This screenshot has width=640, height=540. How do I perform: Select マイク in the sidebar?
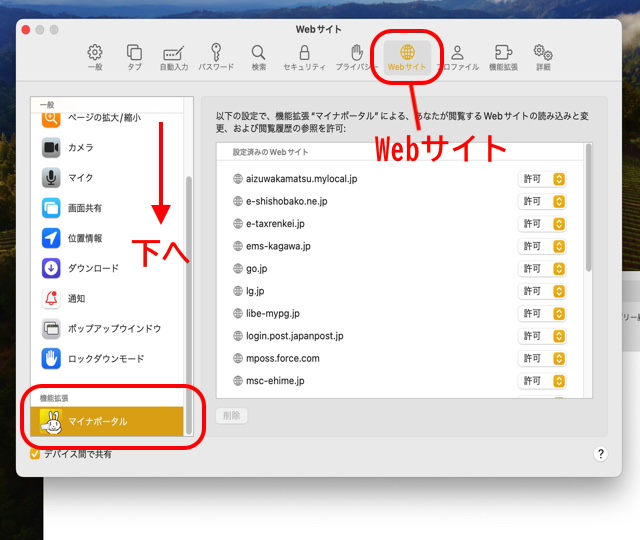coord(81,178)
